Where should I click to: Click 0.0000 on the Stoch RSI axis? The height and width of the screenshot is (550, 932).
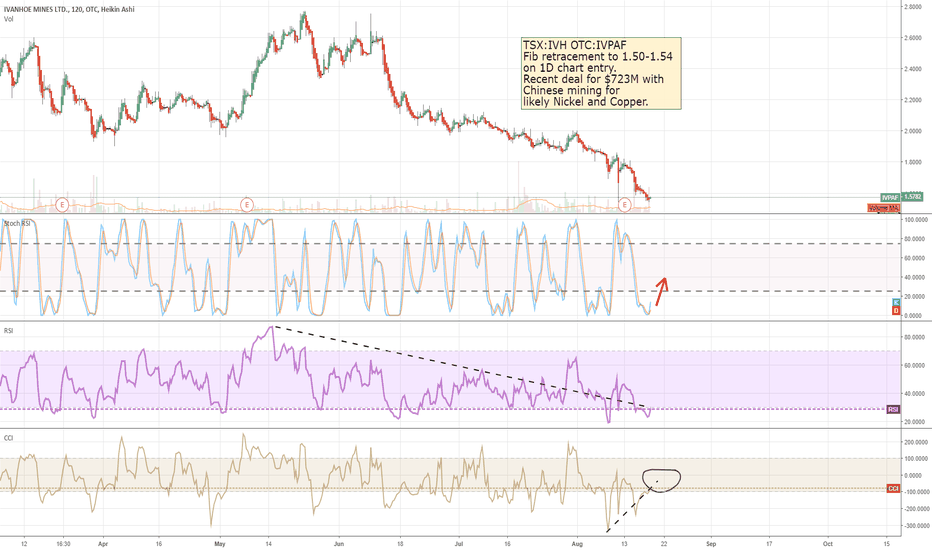[x=915, y=316]
